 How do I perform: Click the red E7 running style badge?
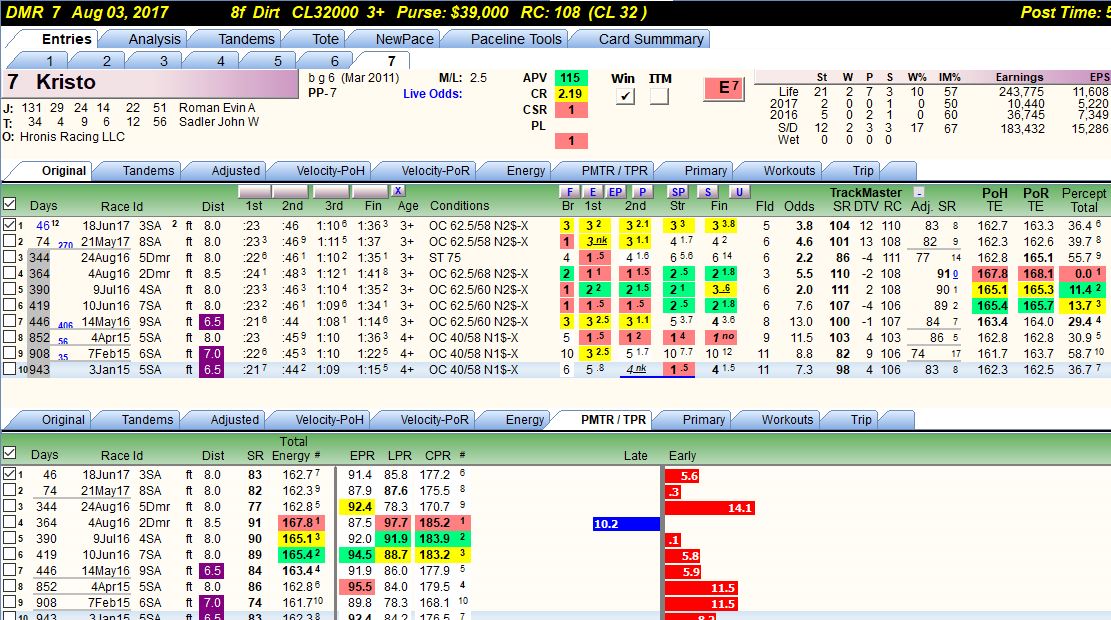[x=724, y=88]
